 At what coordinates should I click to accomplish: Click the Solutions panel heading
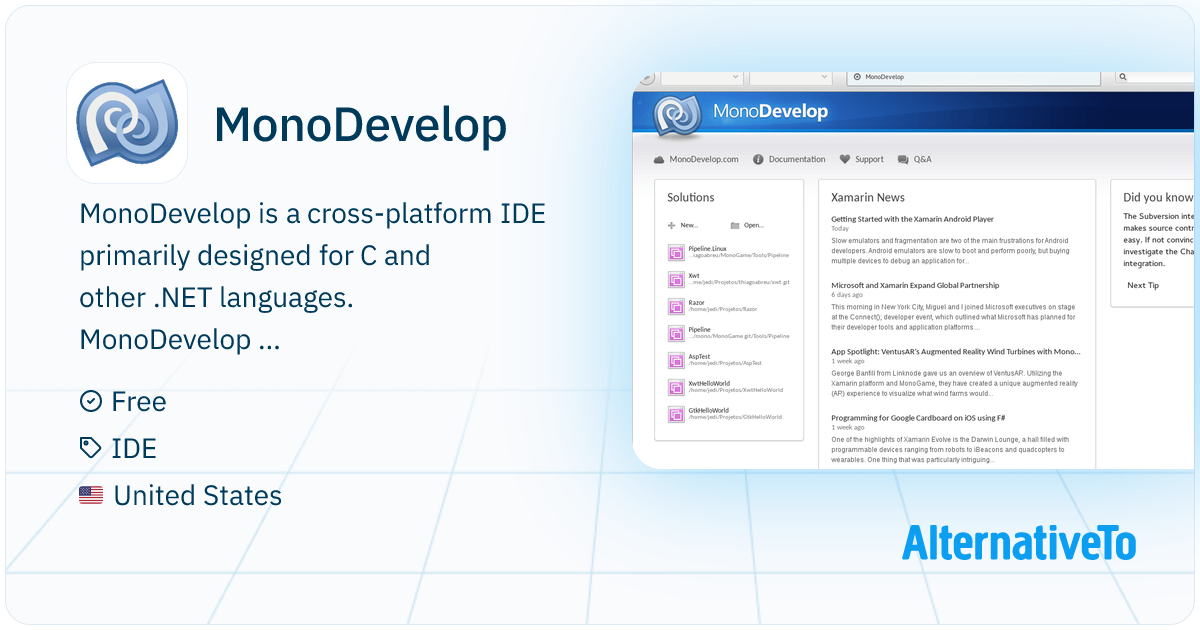point(691,198)
